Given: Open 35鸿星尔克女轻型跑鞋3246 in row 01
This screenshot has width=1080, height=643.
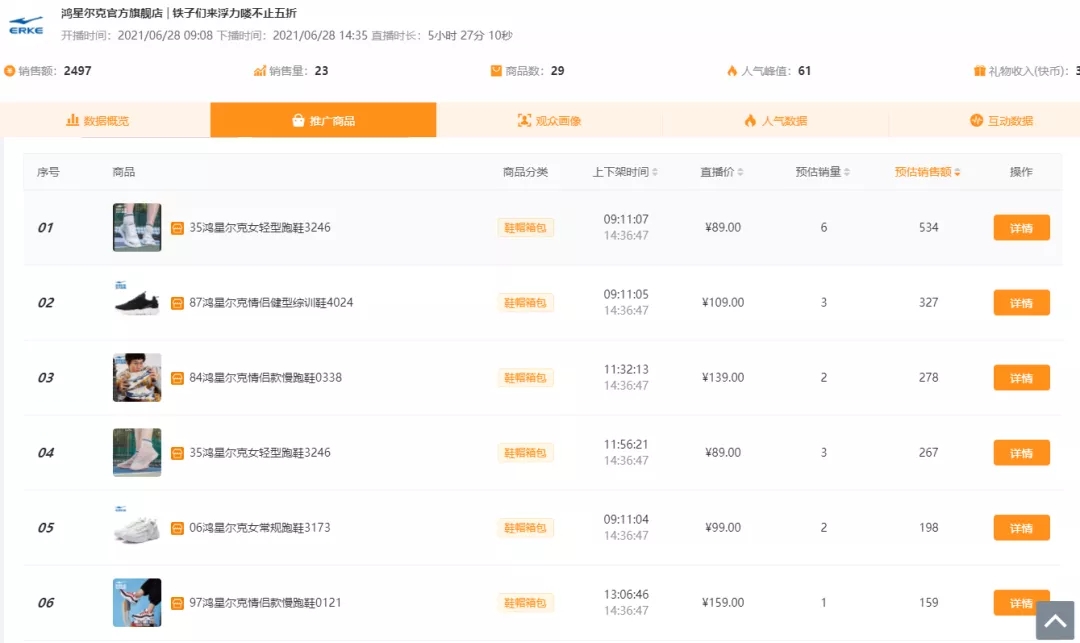Looking at the screenshot, I should tap(260, 227).
